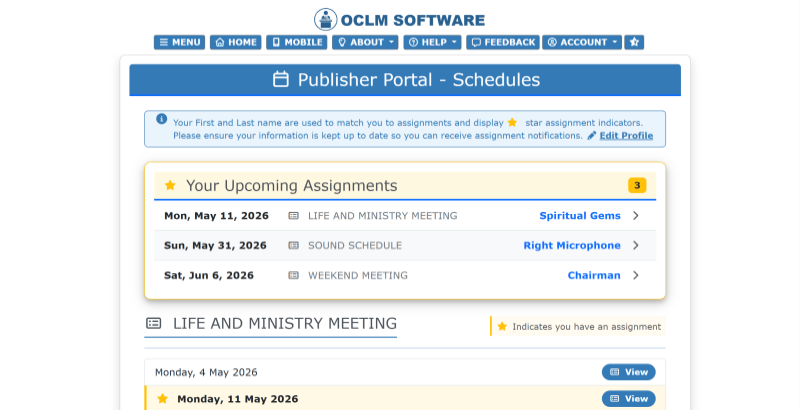The width and height of the screenshot is (800, 410).
Task: Click the schedule icon before LIFE AND MINISTRY MEETING row
Action: (293, 216)
